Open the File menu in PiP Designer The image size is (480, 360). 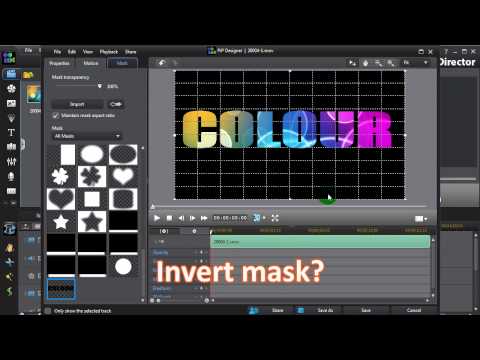(57, 52)
